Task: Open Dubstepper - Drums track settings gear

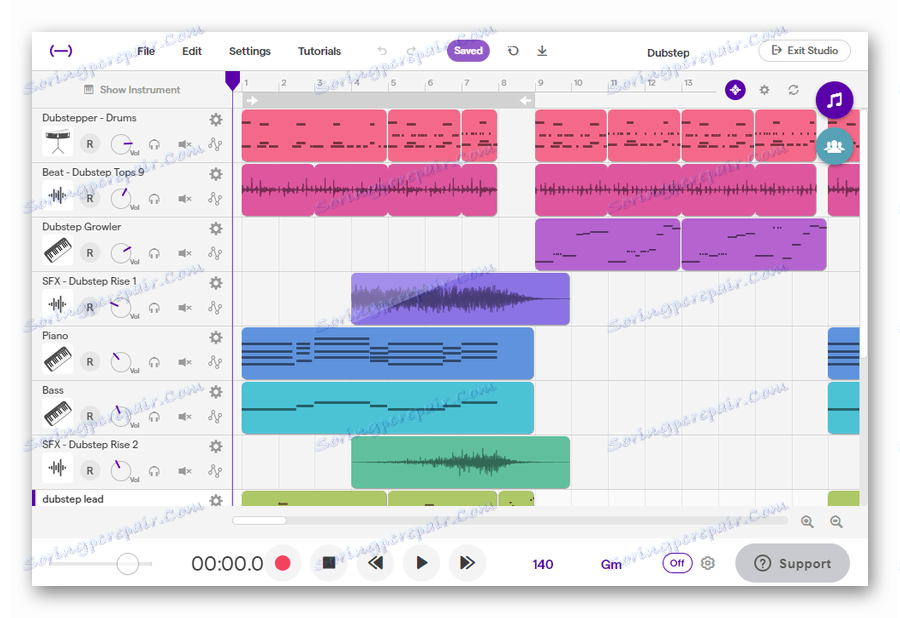Action: click(216, 119)
